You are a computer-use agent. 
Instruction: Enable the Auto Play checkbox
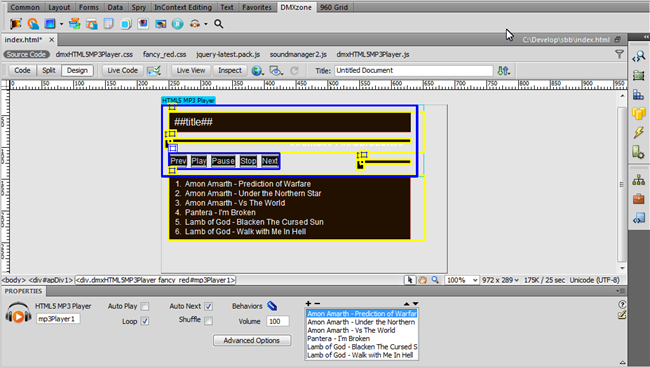(145, 306)
